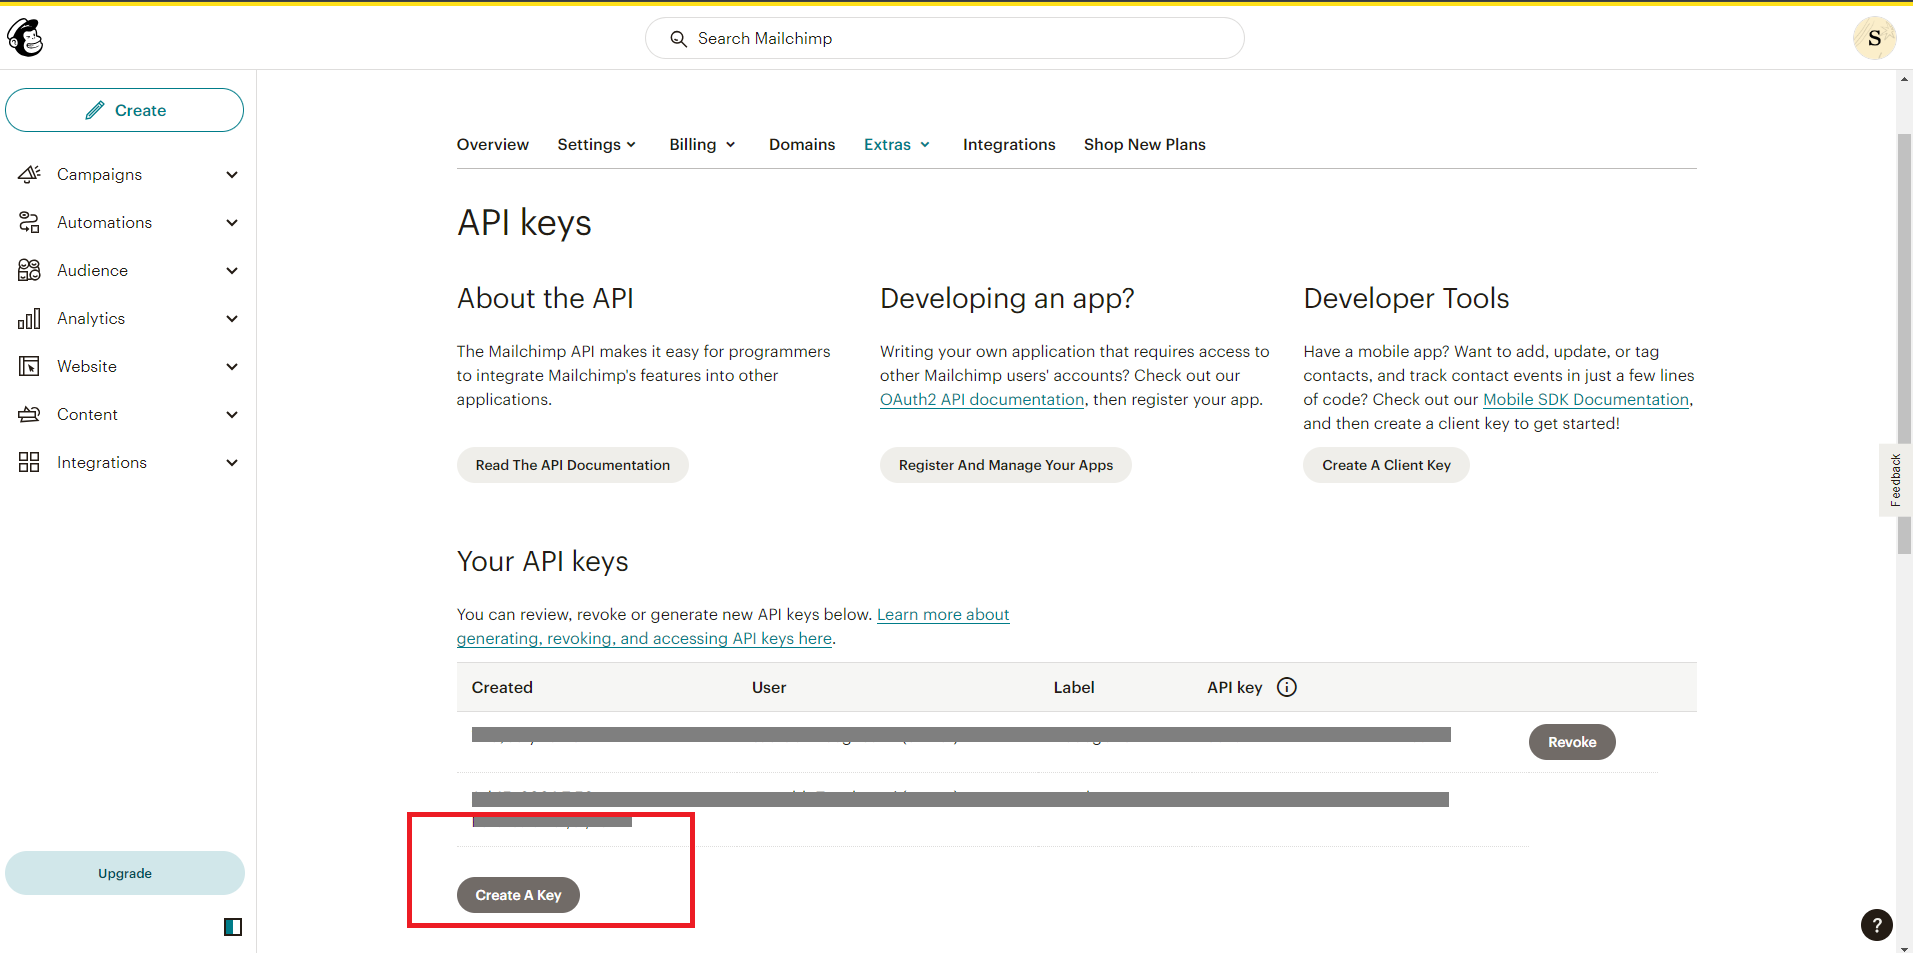Click the Analytics bar chart icon
Image resolution: width=1913 pixels, height=953 pixels.
click(29, 318)
